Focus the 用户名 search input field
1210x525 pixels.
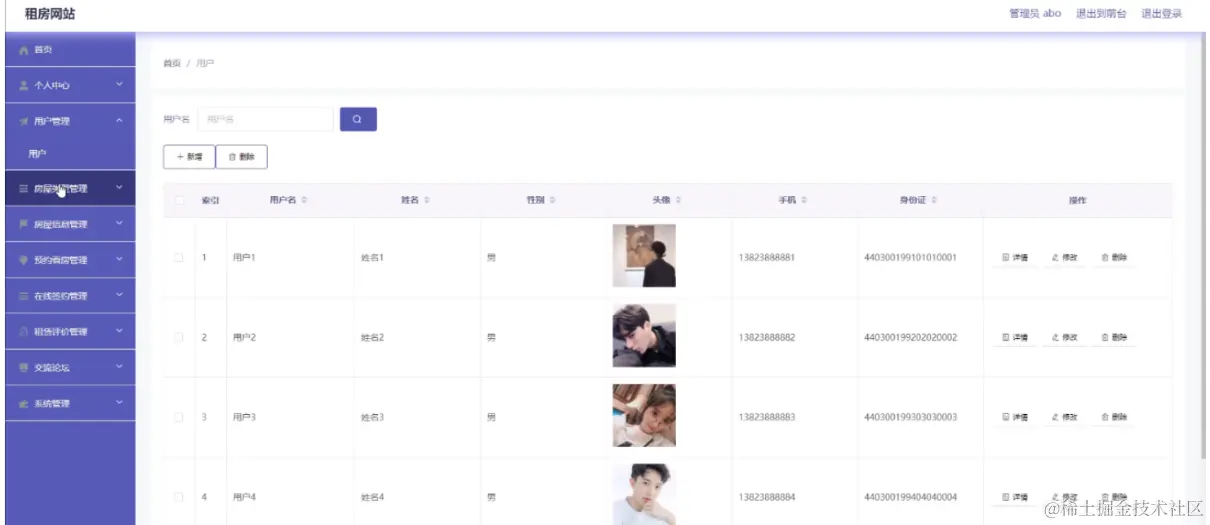pos(265,119)
